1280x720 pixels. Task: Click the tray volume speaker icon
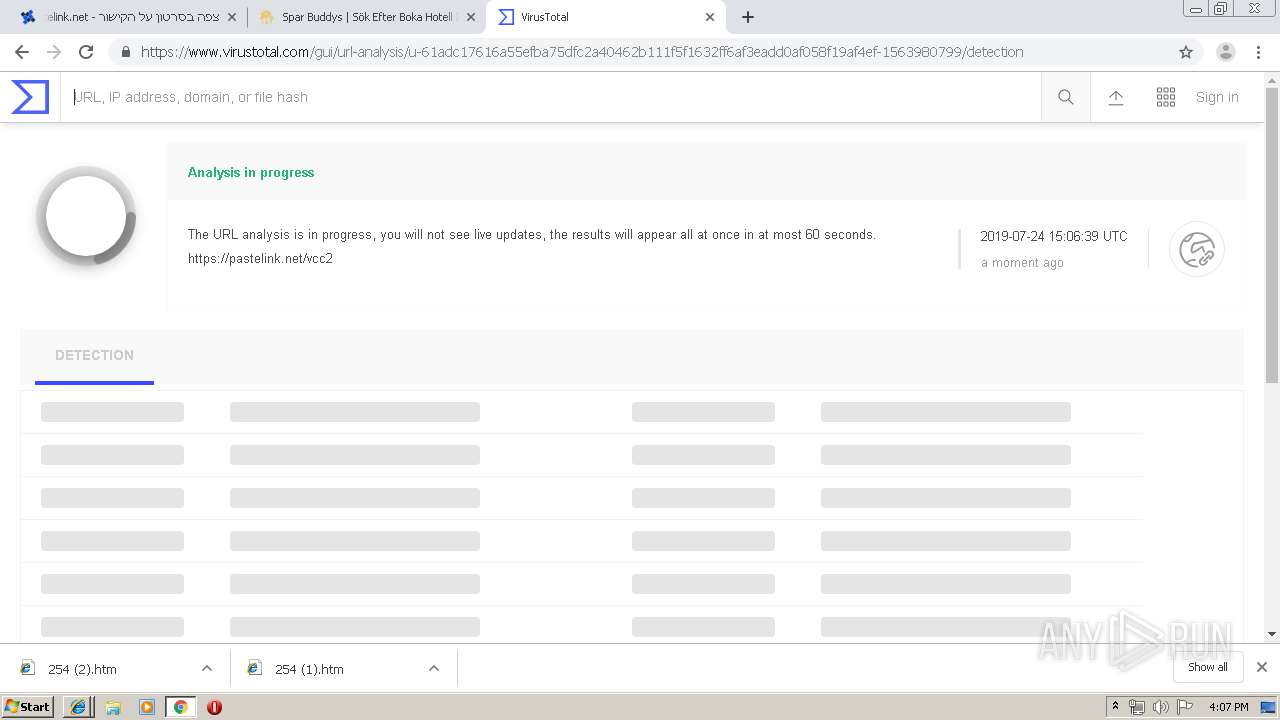[x=1161, y=707]
